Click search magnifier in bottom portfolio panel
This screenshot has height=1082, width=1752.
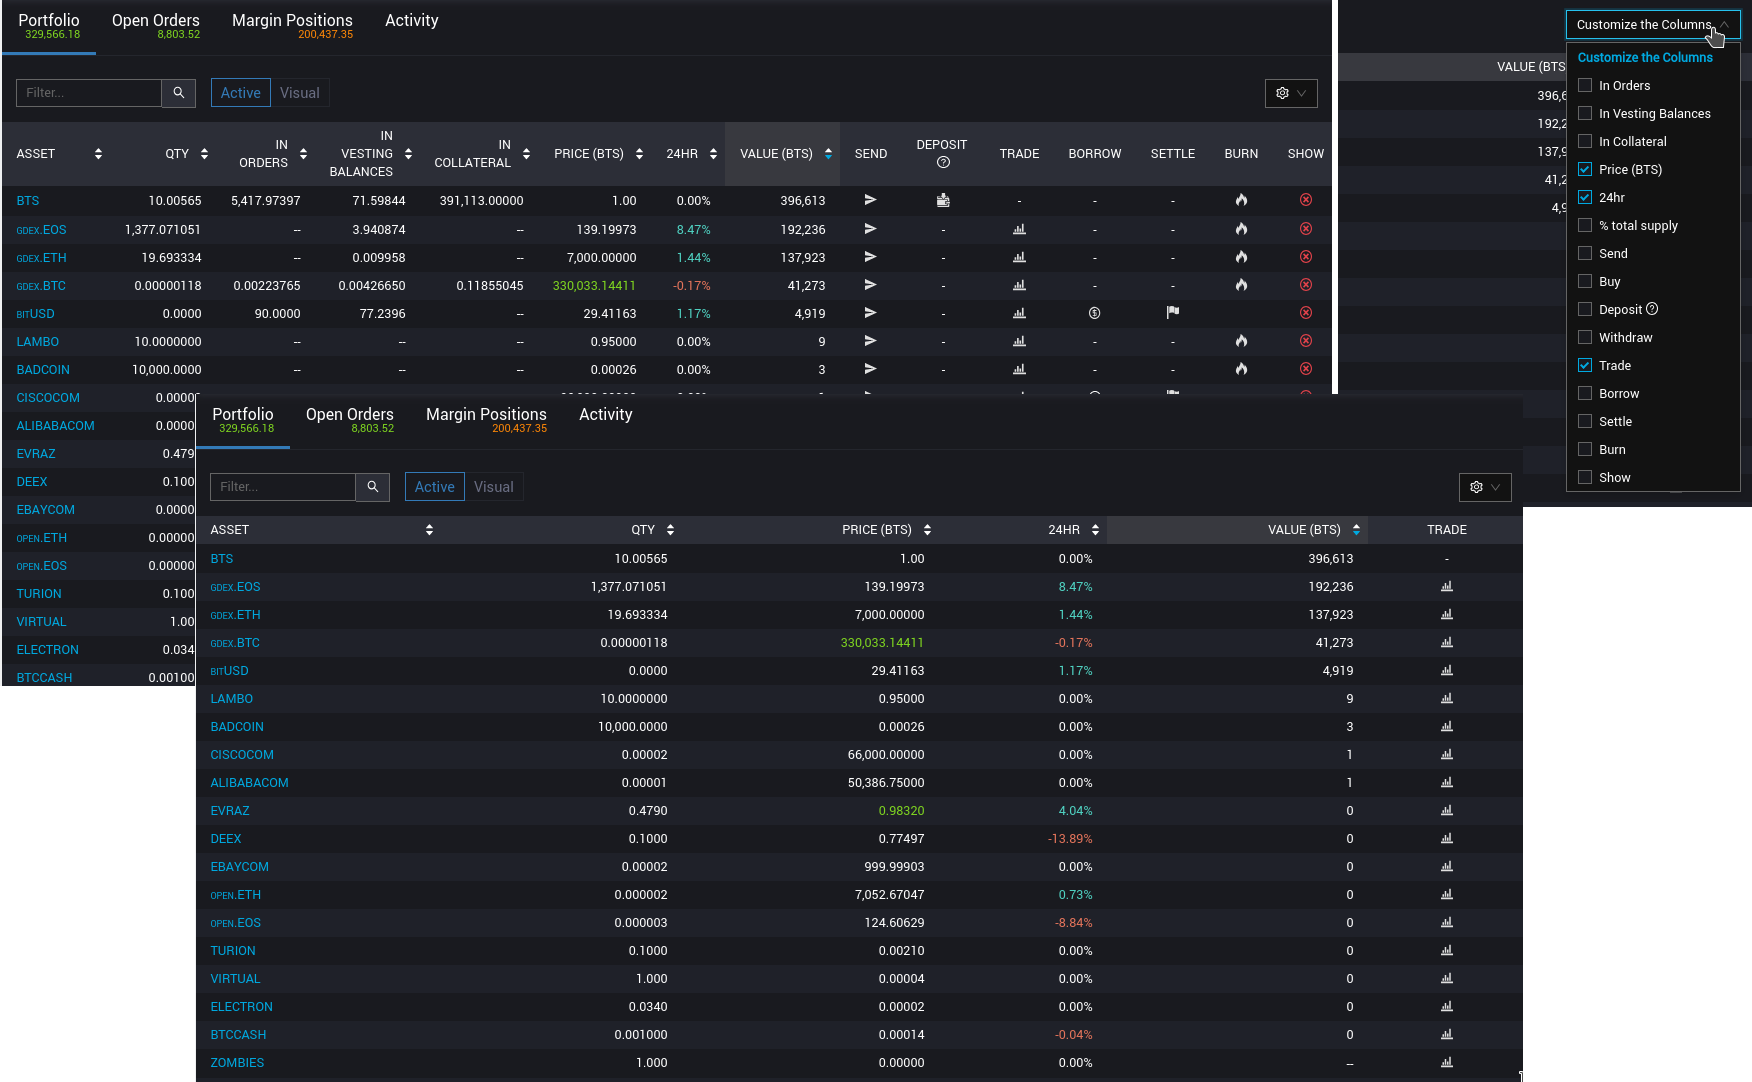pyautogui.click(x=372, y=487)
